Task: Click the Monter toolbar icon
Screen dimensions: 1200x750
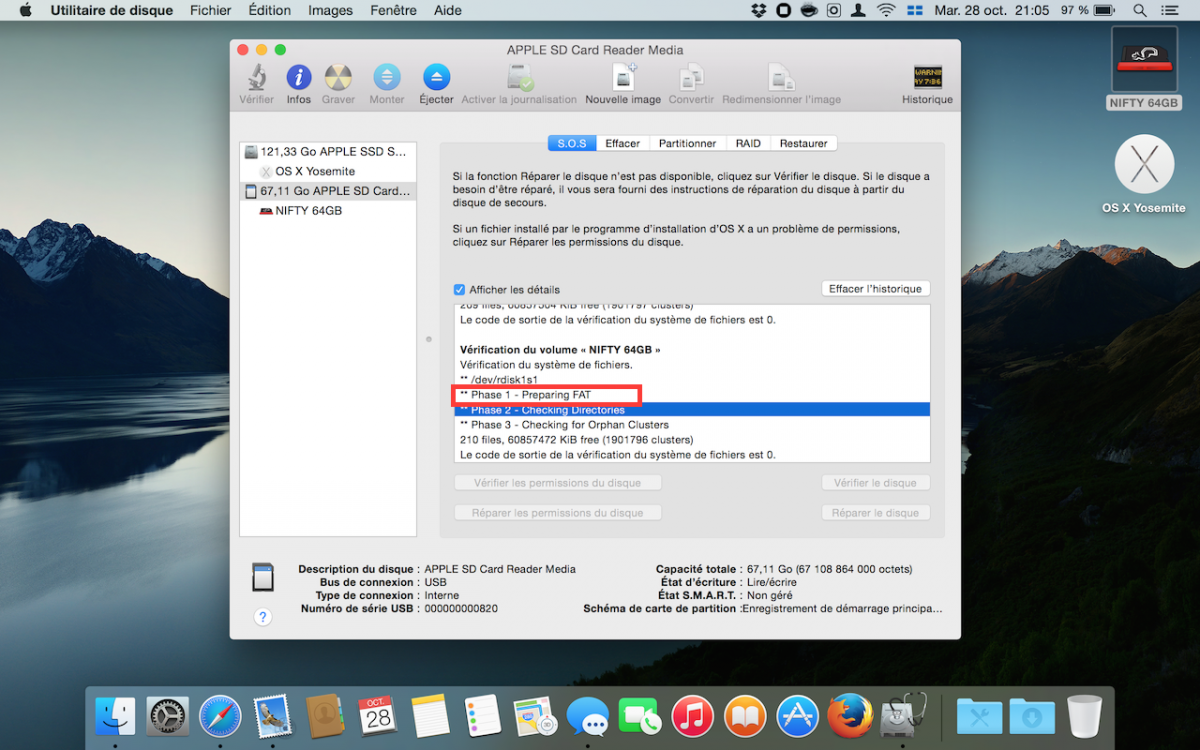Action: [386, 78]
